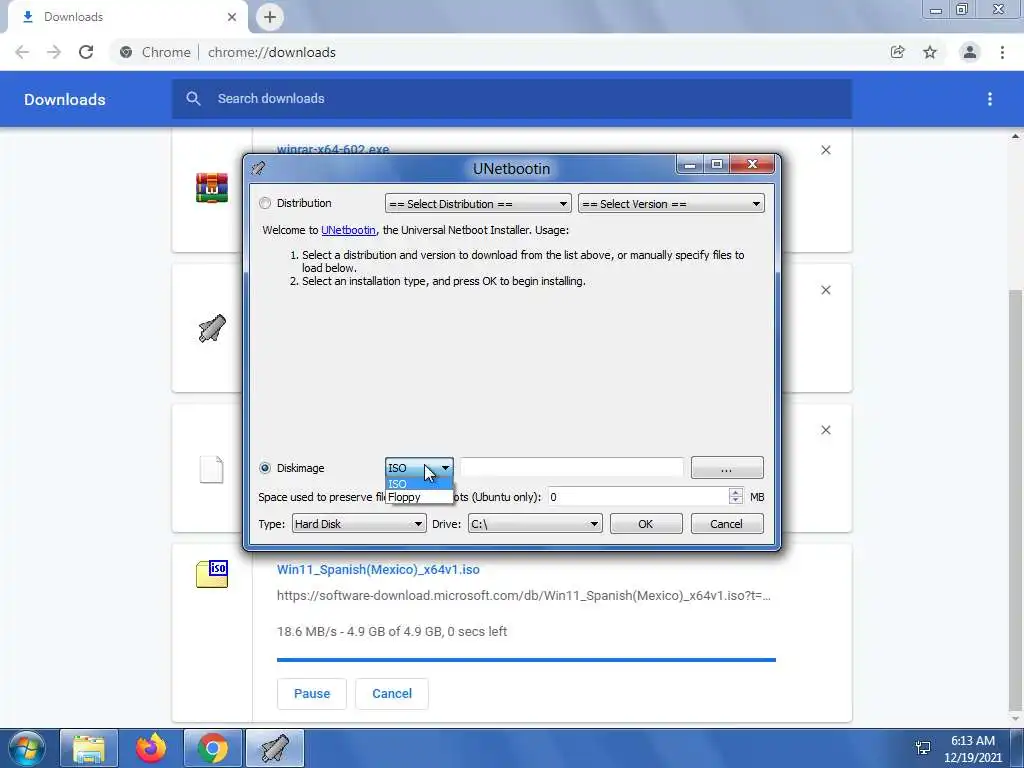
Task: Open the Select Version dropdown
Action: point(671,204)
